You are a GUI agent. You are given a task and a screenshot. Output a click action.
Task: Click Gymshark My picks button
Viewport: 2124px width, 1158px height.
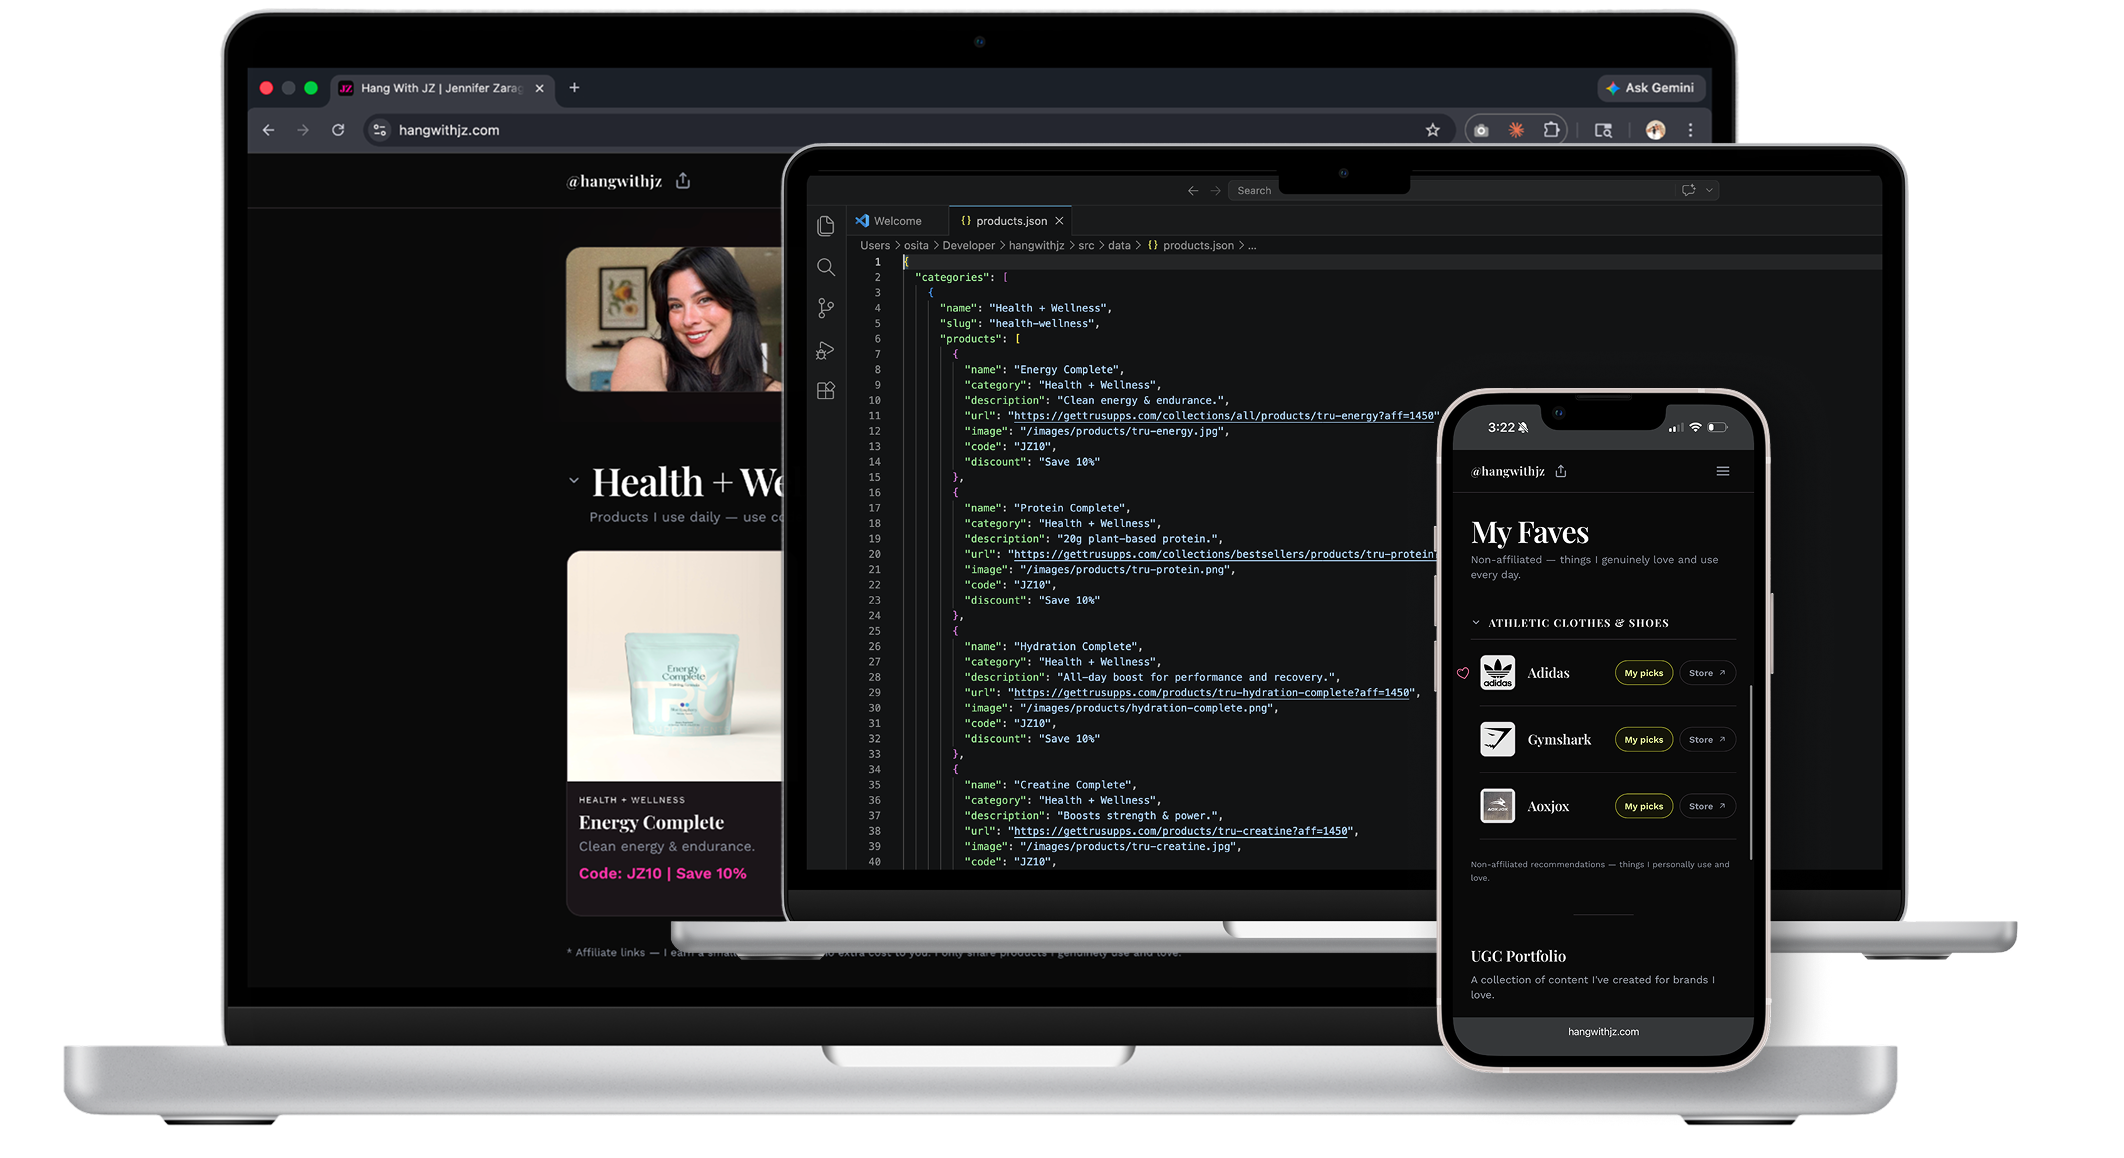[x=1643, y=740]
